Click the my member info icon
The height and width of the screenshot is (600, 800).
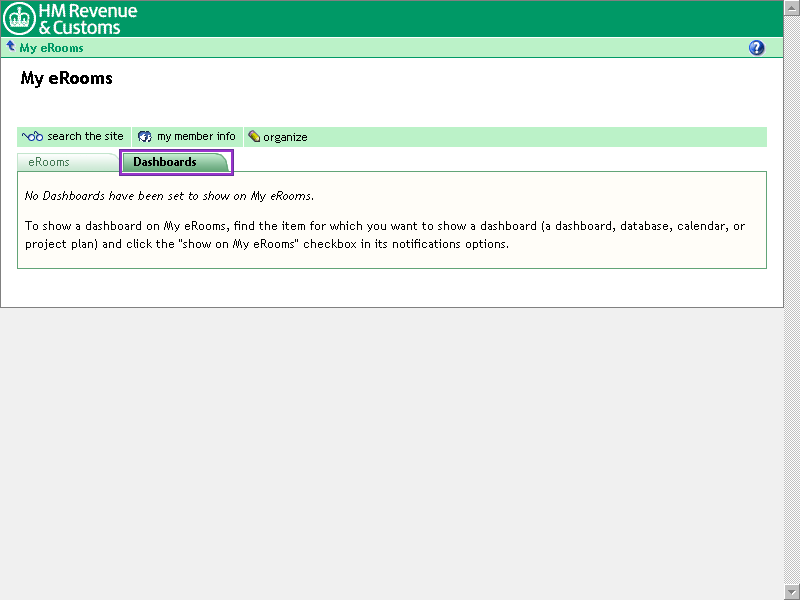[x=144, y=137]
